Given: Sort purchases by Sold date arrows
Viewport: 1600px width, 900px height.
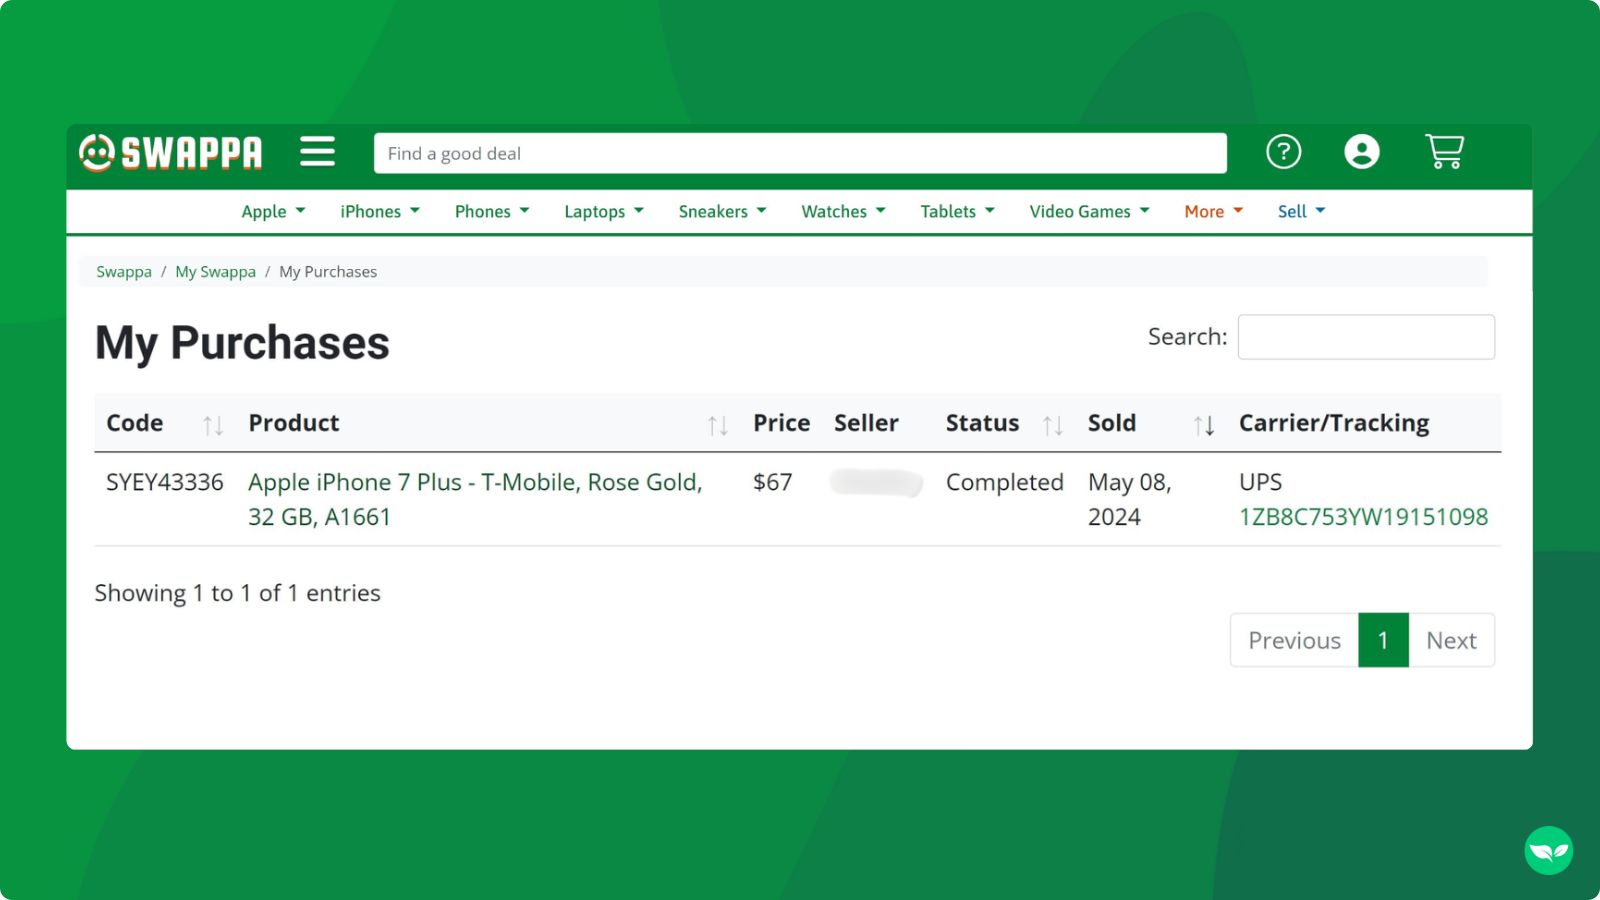Looking at the screenshot, I should pyautogui.click(x=1203, y=425).
